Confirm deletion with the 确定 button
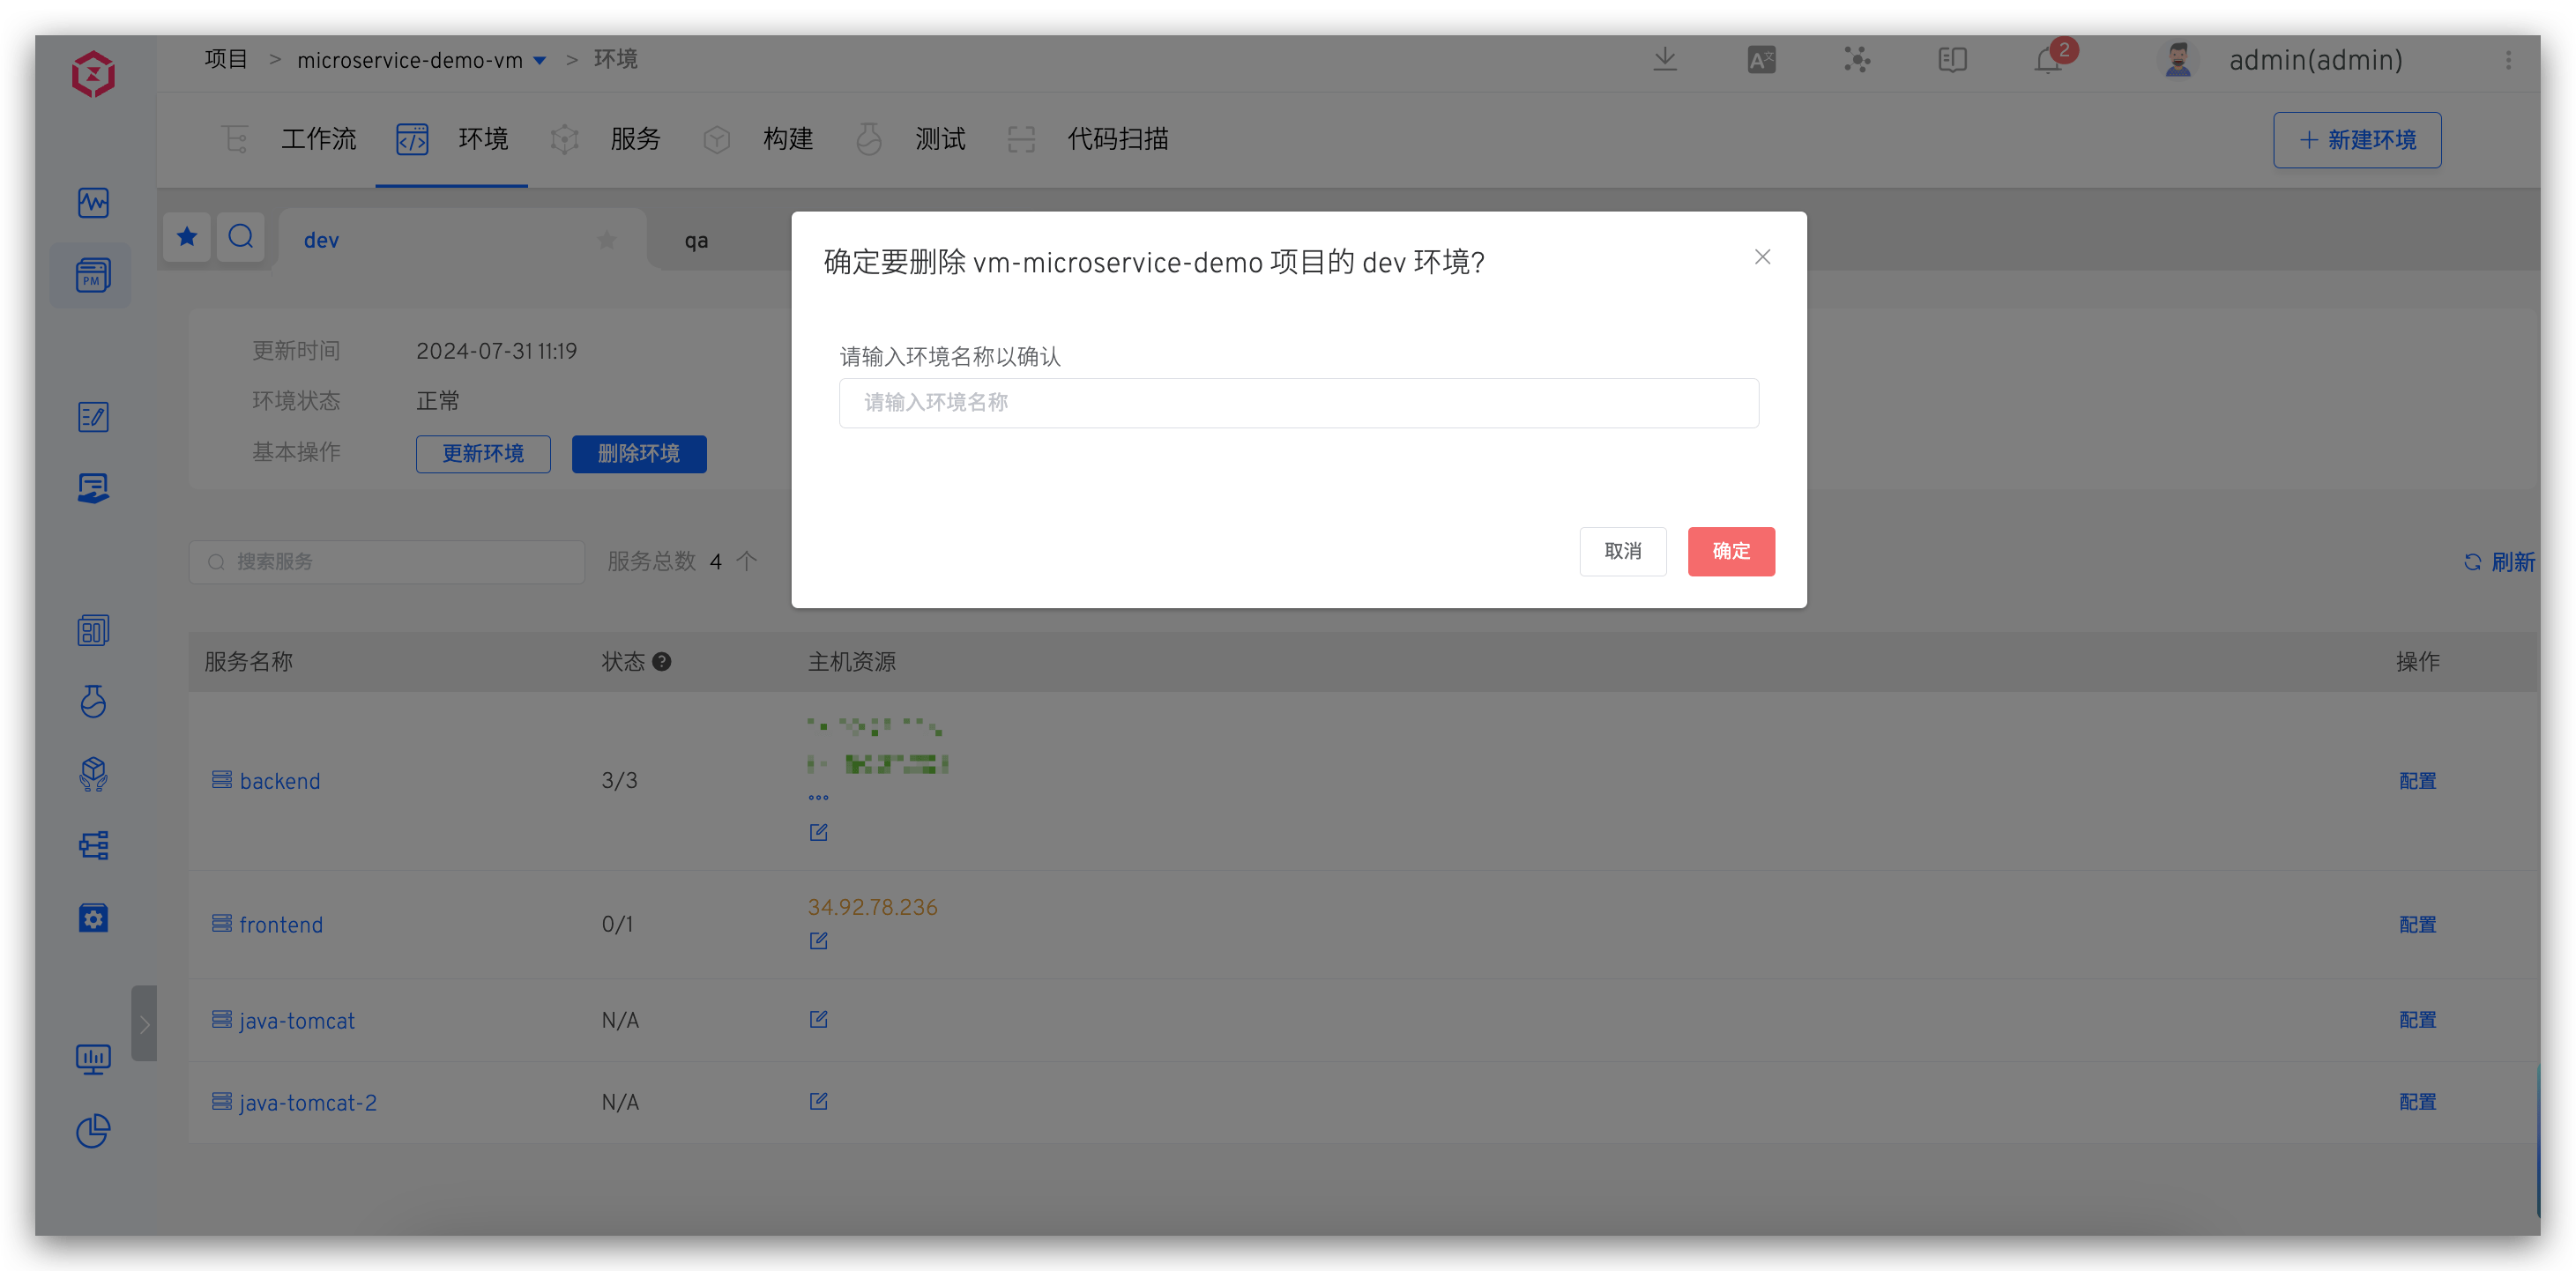 pos(1731,551)
